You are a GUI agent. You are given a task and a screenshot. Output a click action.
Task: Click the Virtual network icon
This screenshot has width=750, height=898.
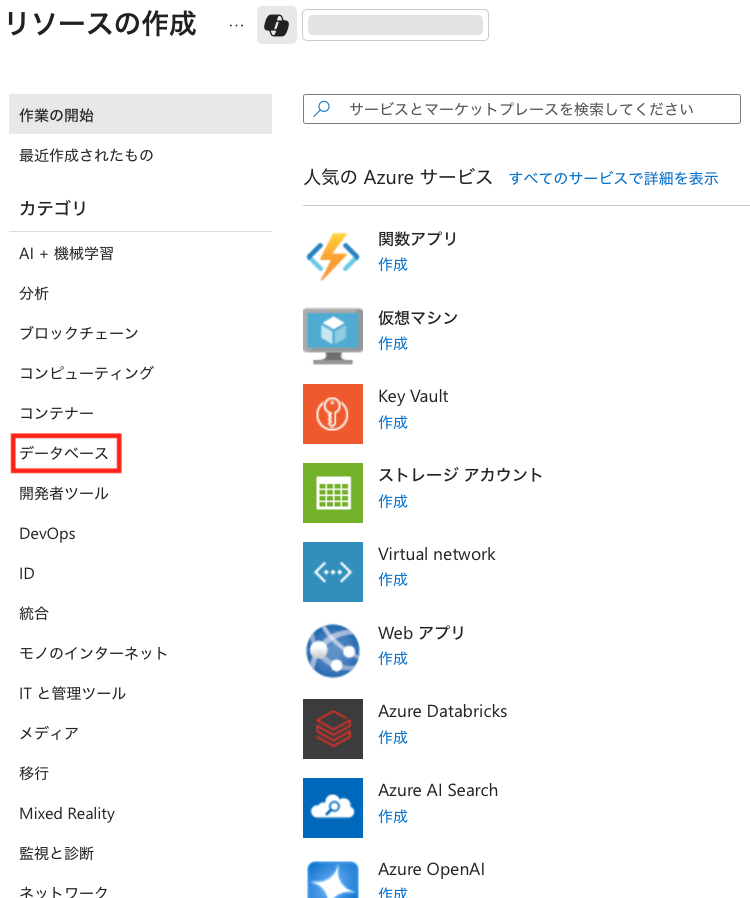tap(333, 572)
